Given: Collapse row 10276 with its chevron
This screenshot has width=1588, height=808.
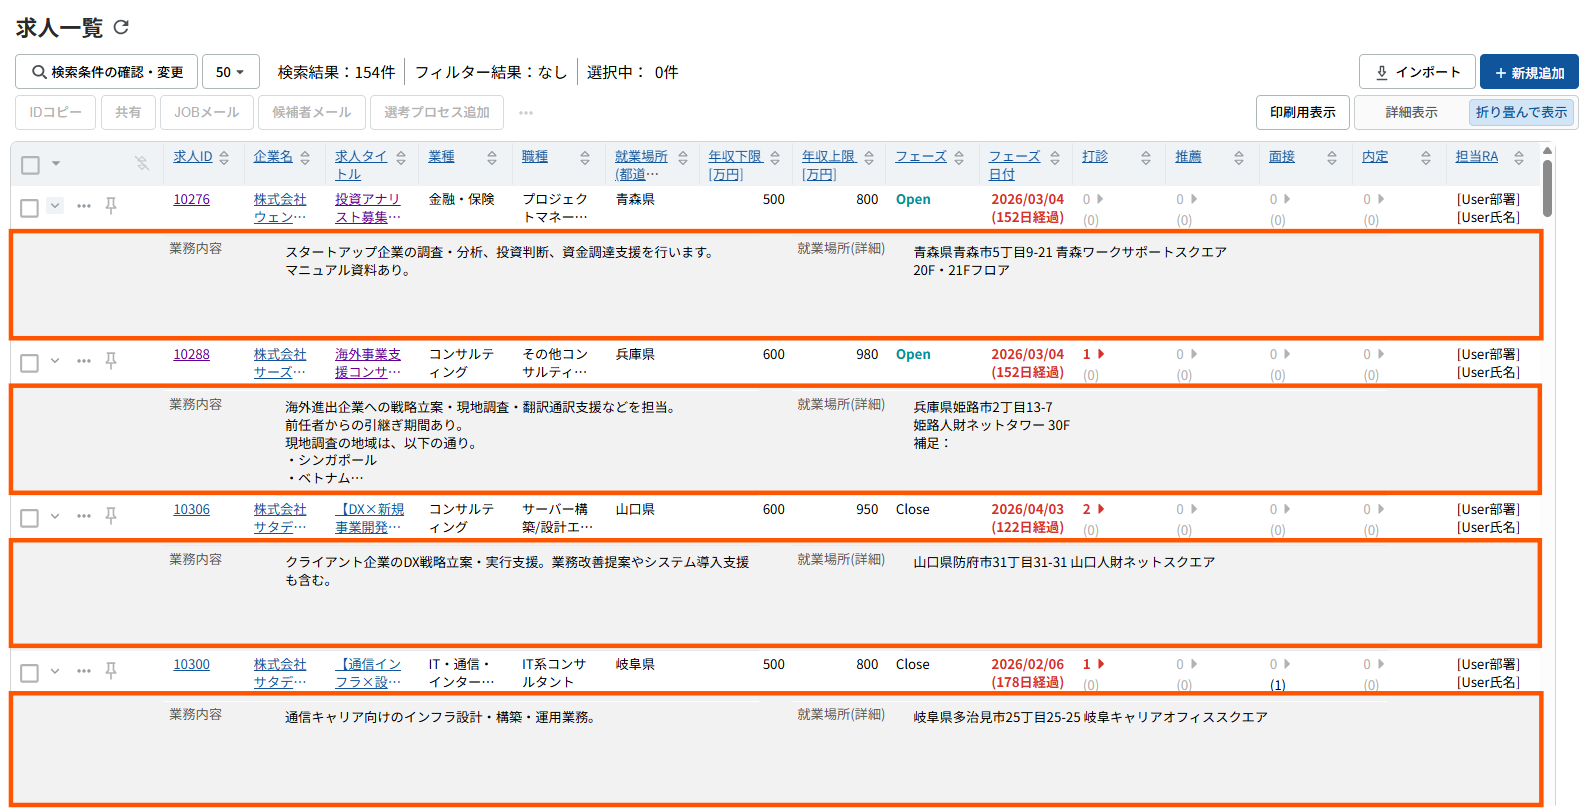Looking at the screenshot, I should 55,205.
